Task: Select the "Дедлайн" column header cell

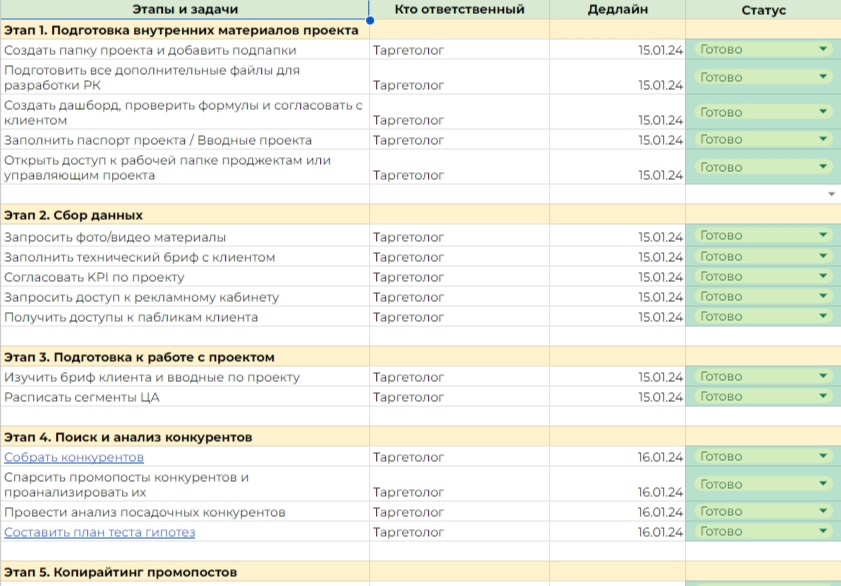Action: point(617,10)
